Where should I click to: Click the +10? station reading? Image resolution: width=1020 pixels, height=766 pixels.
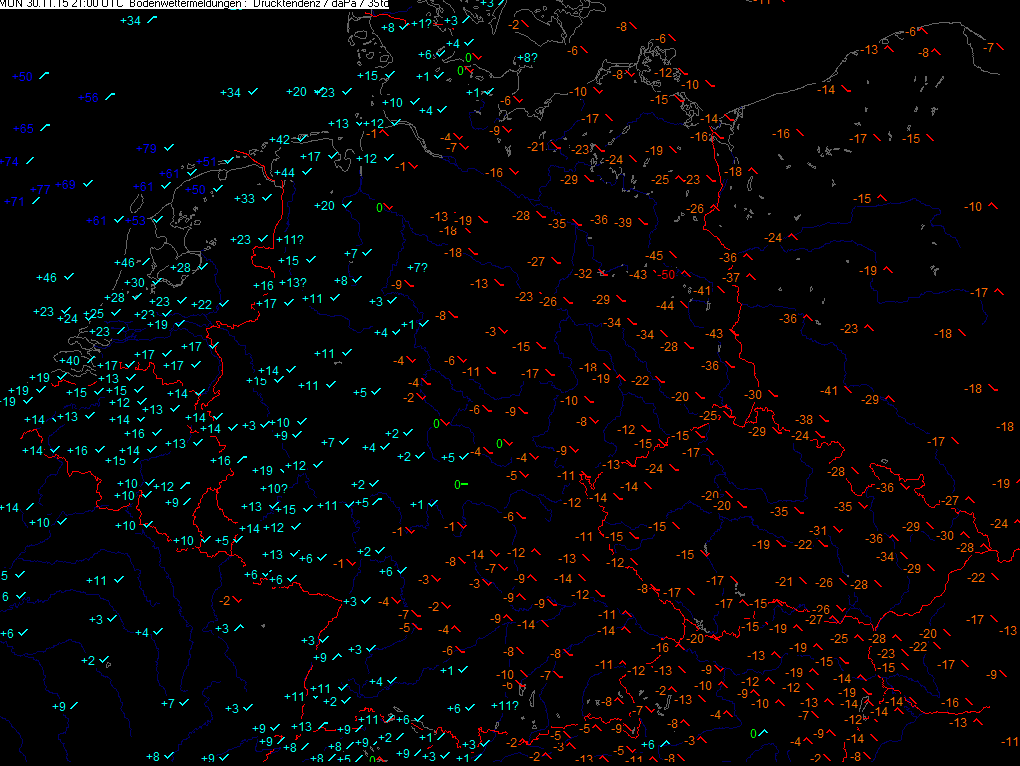[x=274, y=488]
